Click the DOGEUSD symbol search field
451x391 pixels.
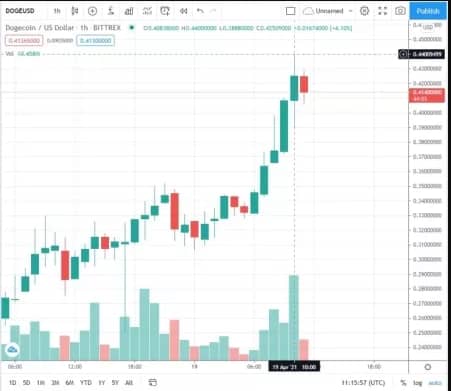20,11
